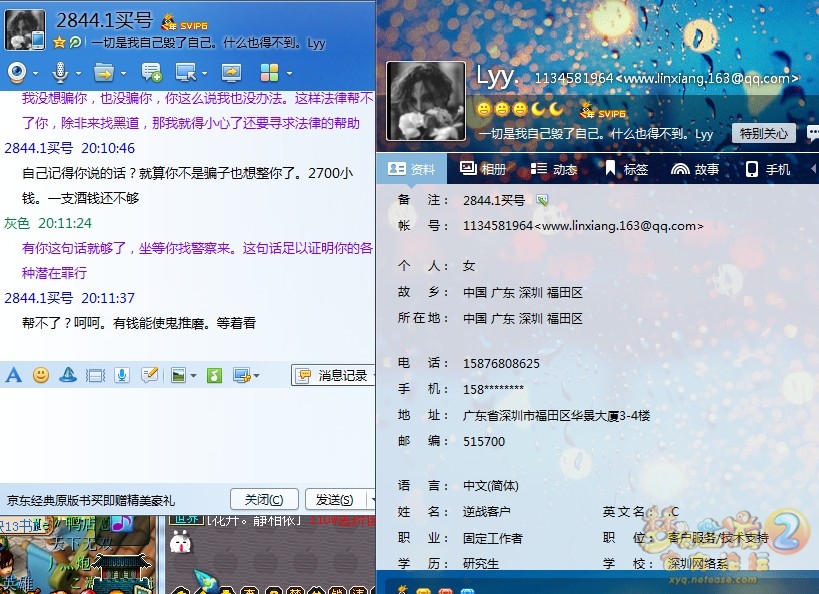Viewport: 819px width, 594px height.
Task: Click the 关闭 (Close) chat button
Action: (264, 499)
